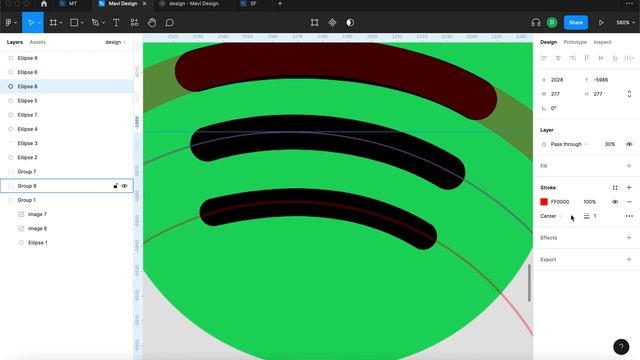This screenshot has width=640, height=360.
Task: Open the Resources components tool
Action: pyautogui.click(x=134, y=23)
